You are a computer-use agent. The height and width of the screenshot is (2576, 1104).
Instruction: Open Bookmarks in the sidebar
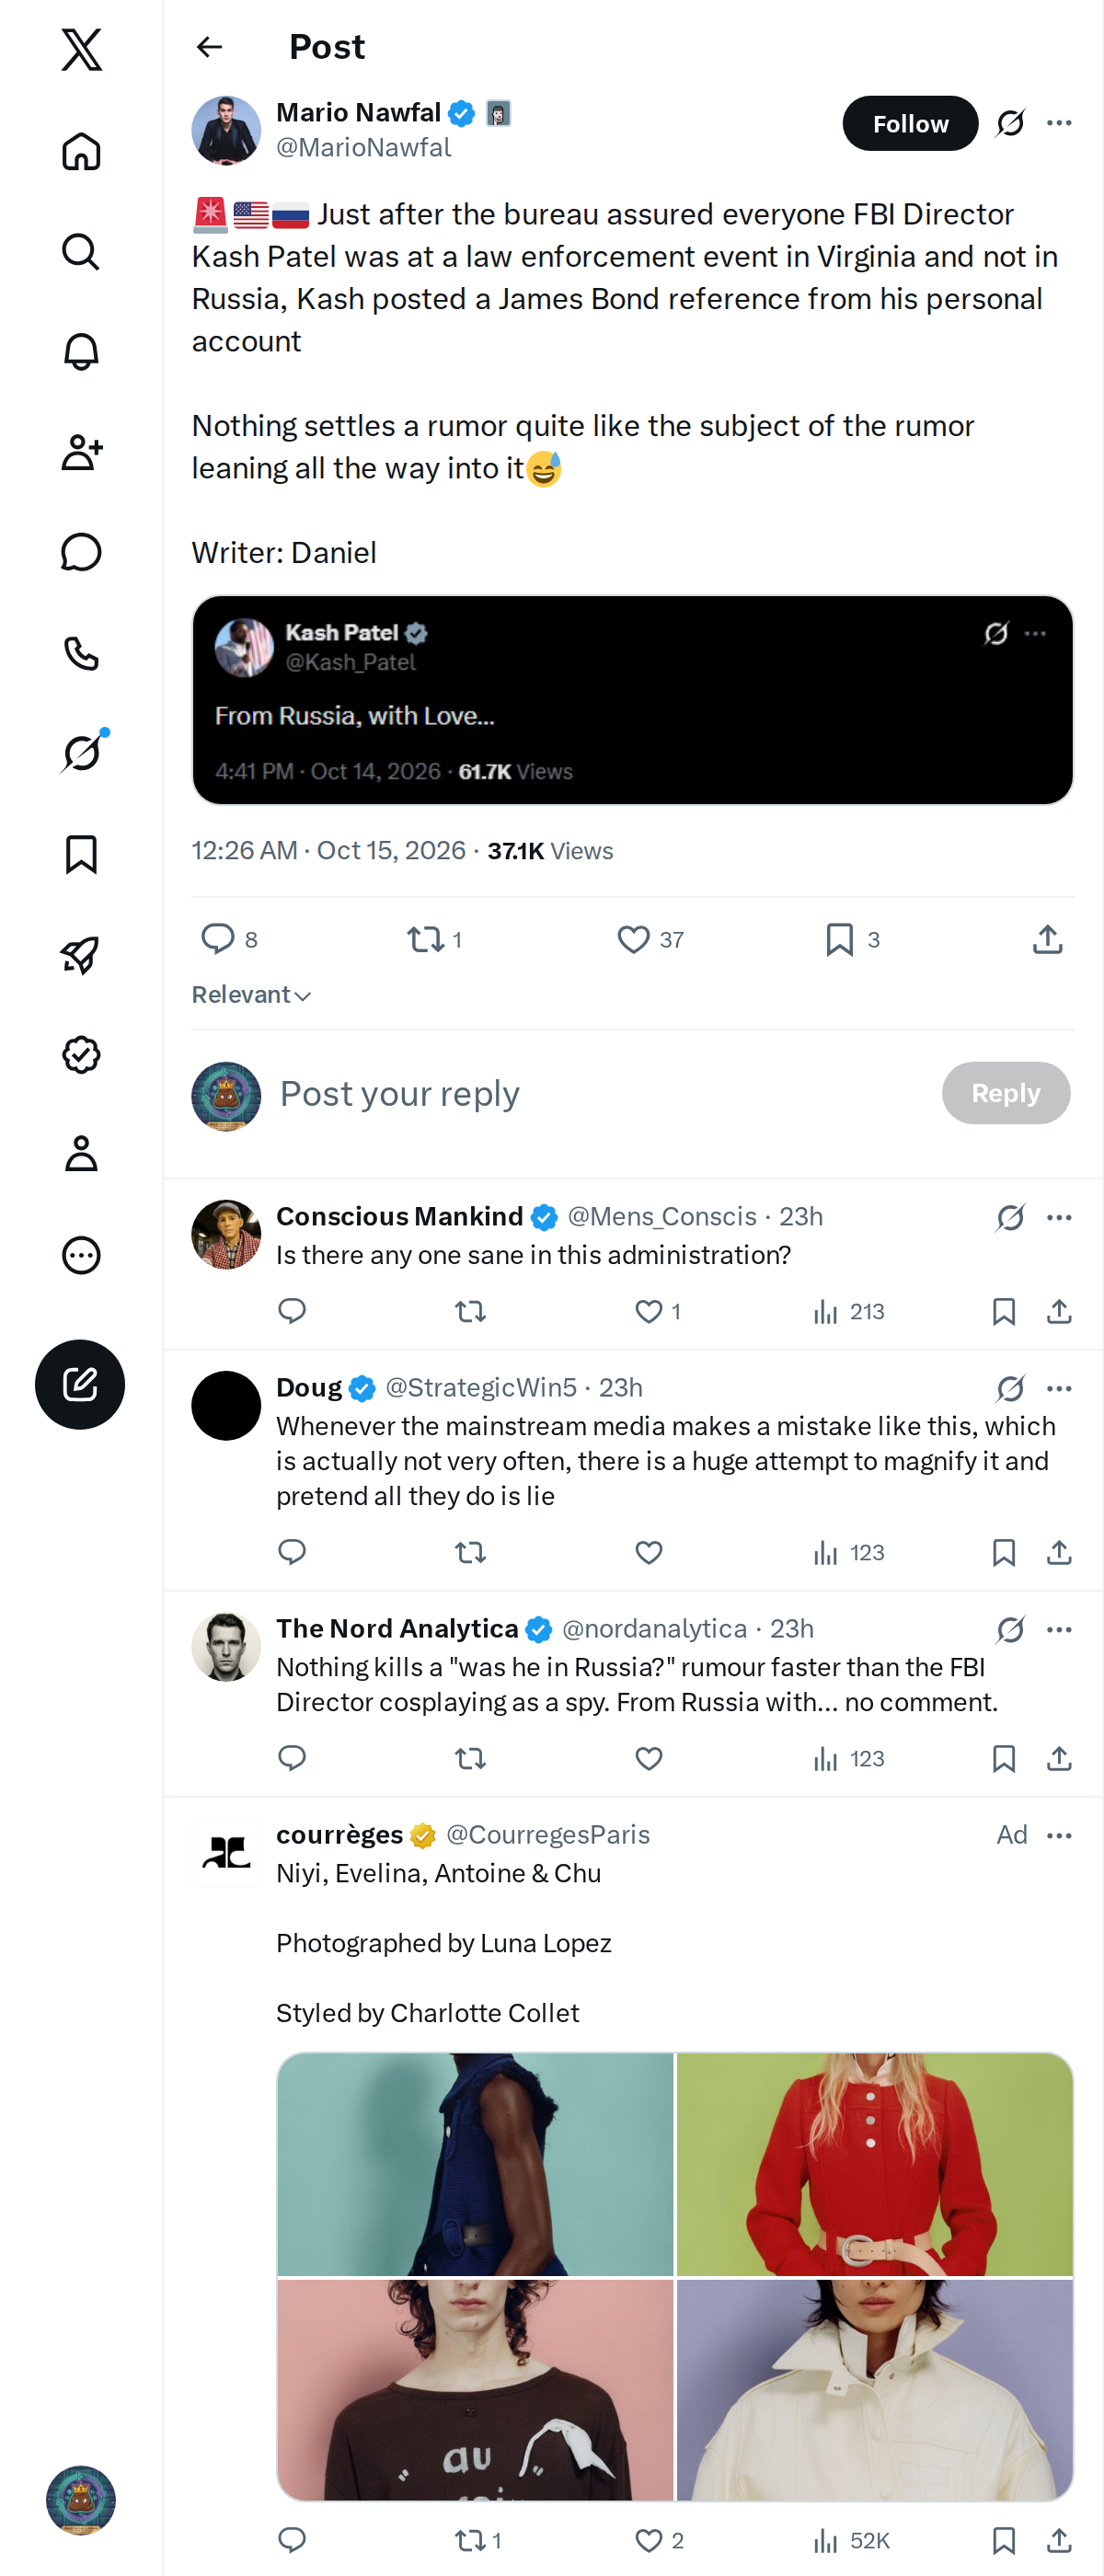tap(81, 854)
